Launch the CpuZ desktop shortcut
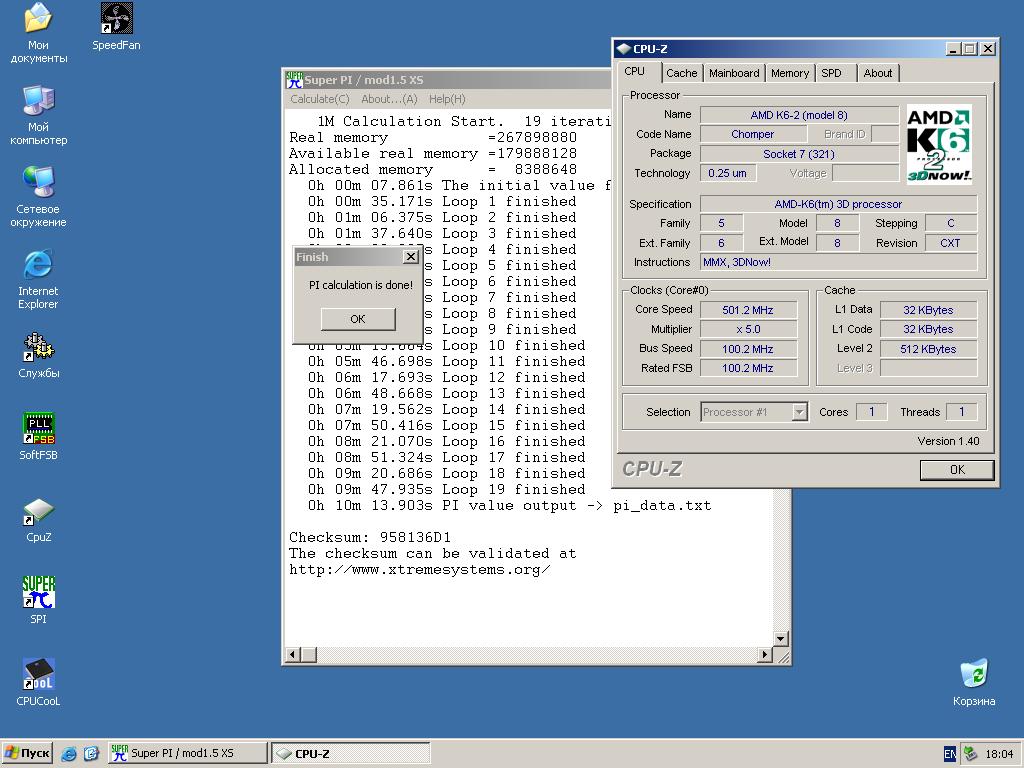1024x768 pixels. [x=39, y=519]
